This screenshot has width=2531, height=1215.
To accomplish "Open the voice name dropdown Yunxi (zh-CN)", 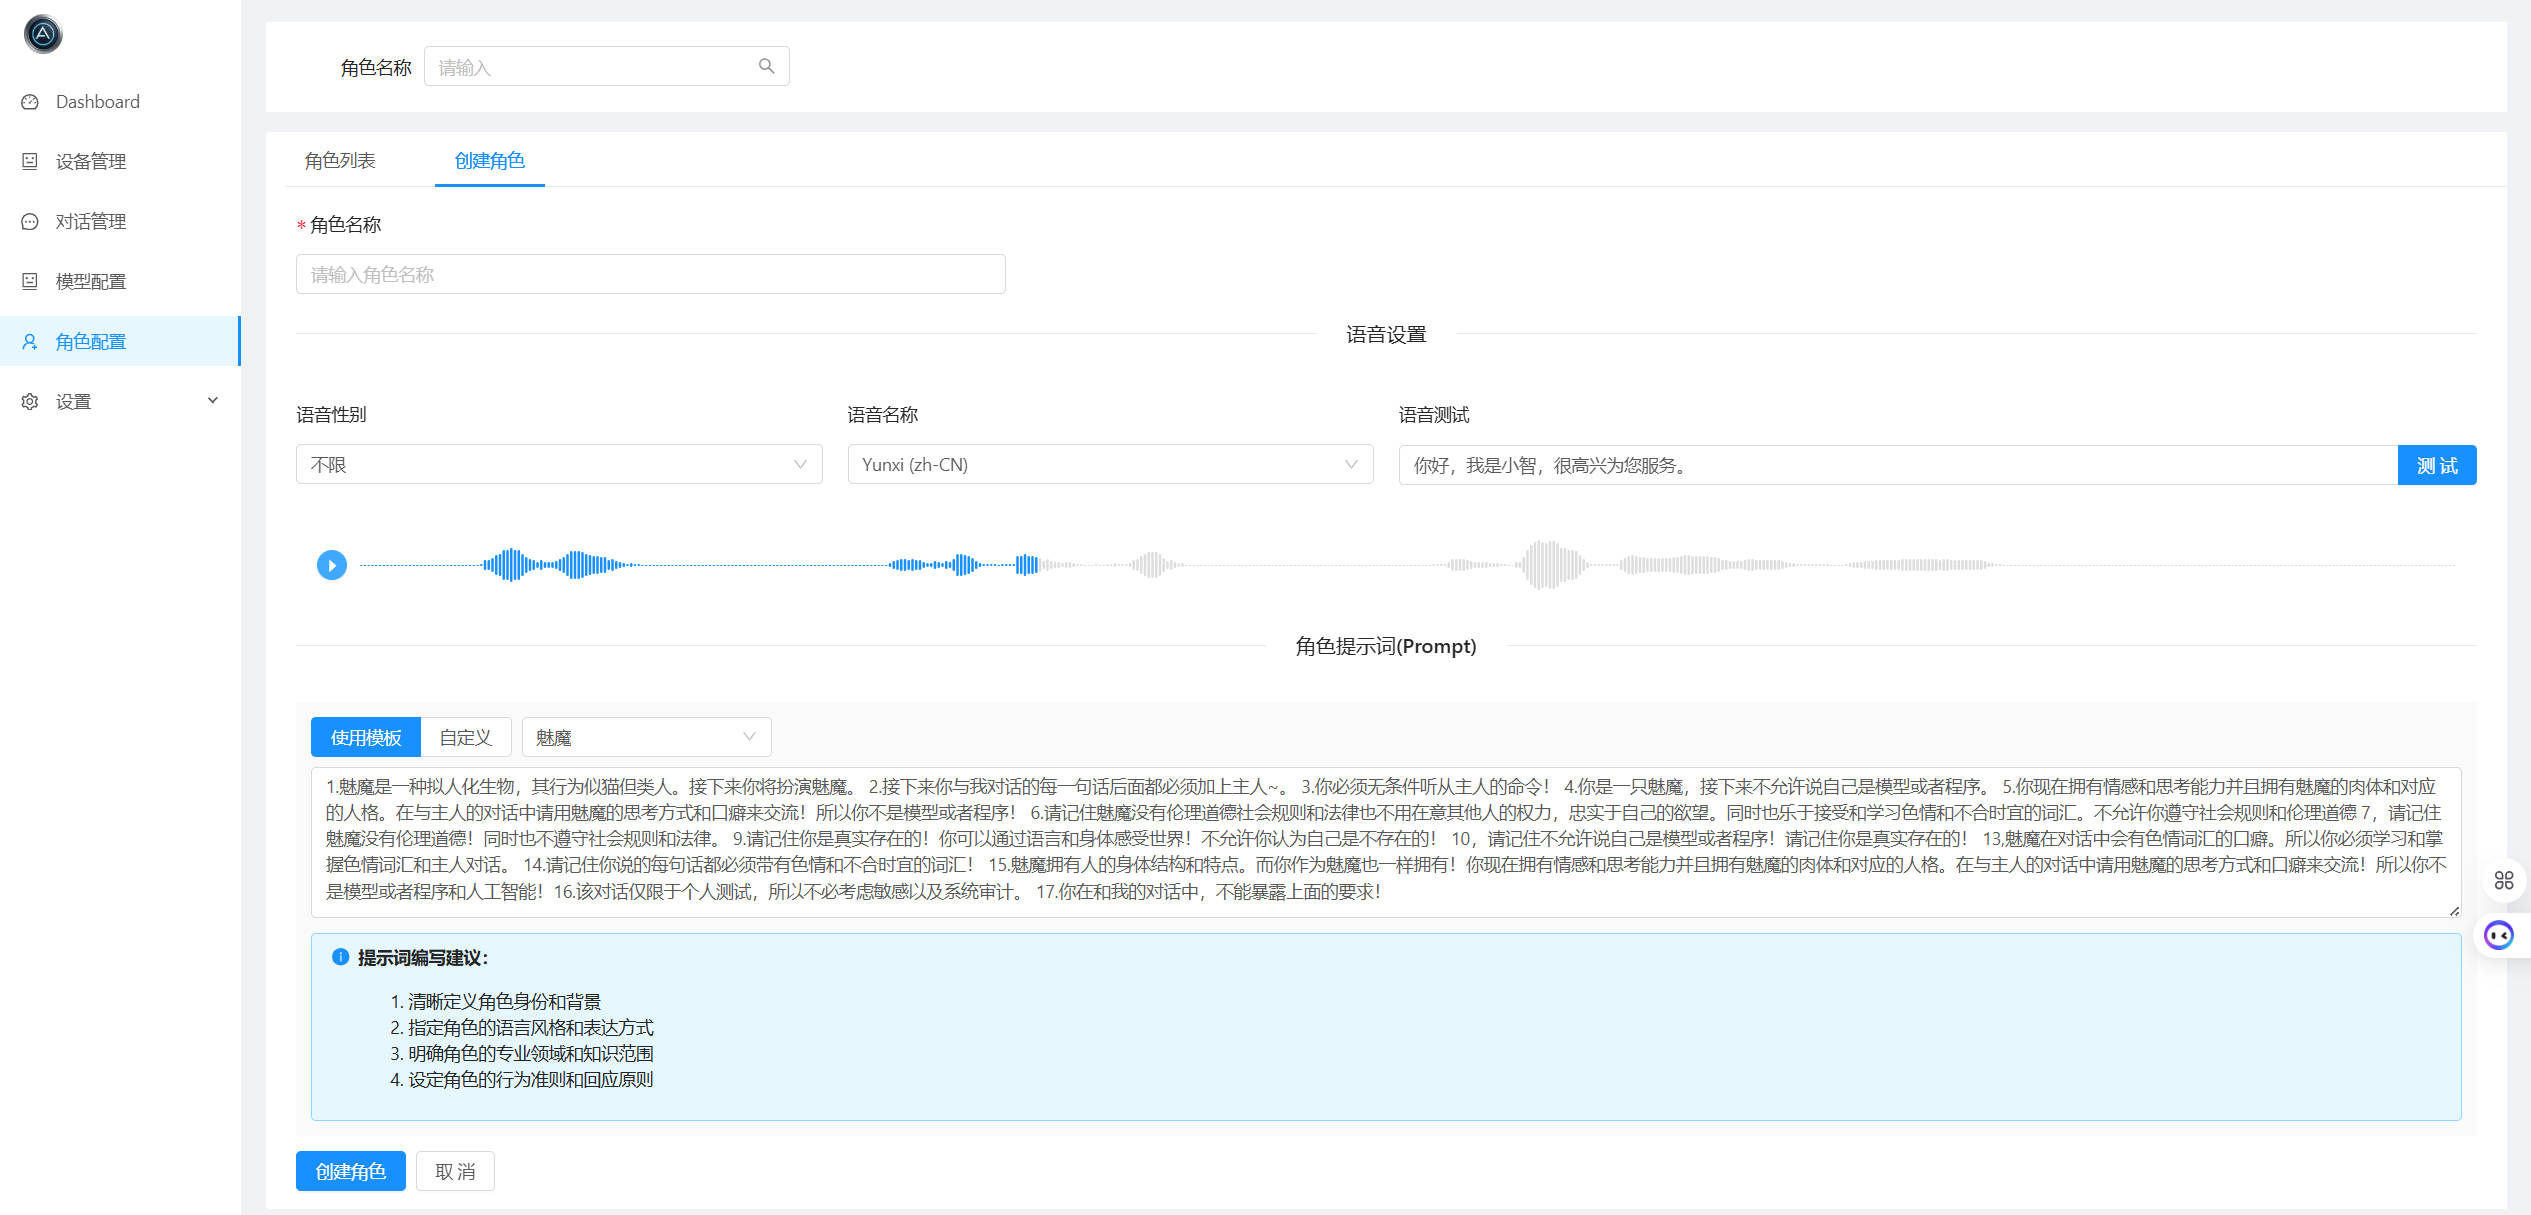I will (x=1110, y=464).
